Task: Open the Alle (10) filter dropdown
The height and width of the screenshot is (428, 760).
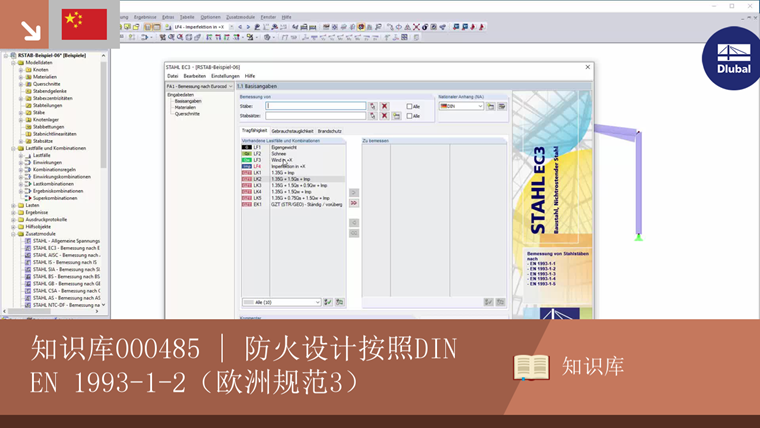Action: tap(317, 302)
